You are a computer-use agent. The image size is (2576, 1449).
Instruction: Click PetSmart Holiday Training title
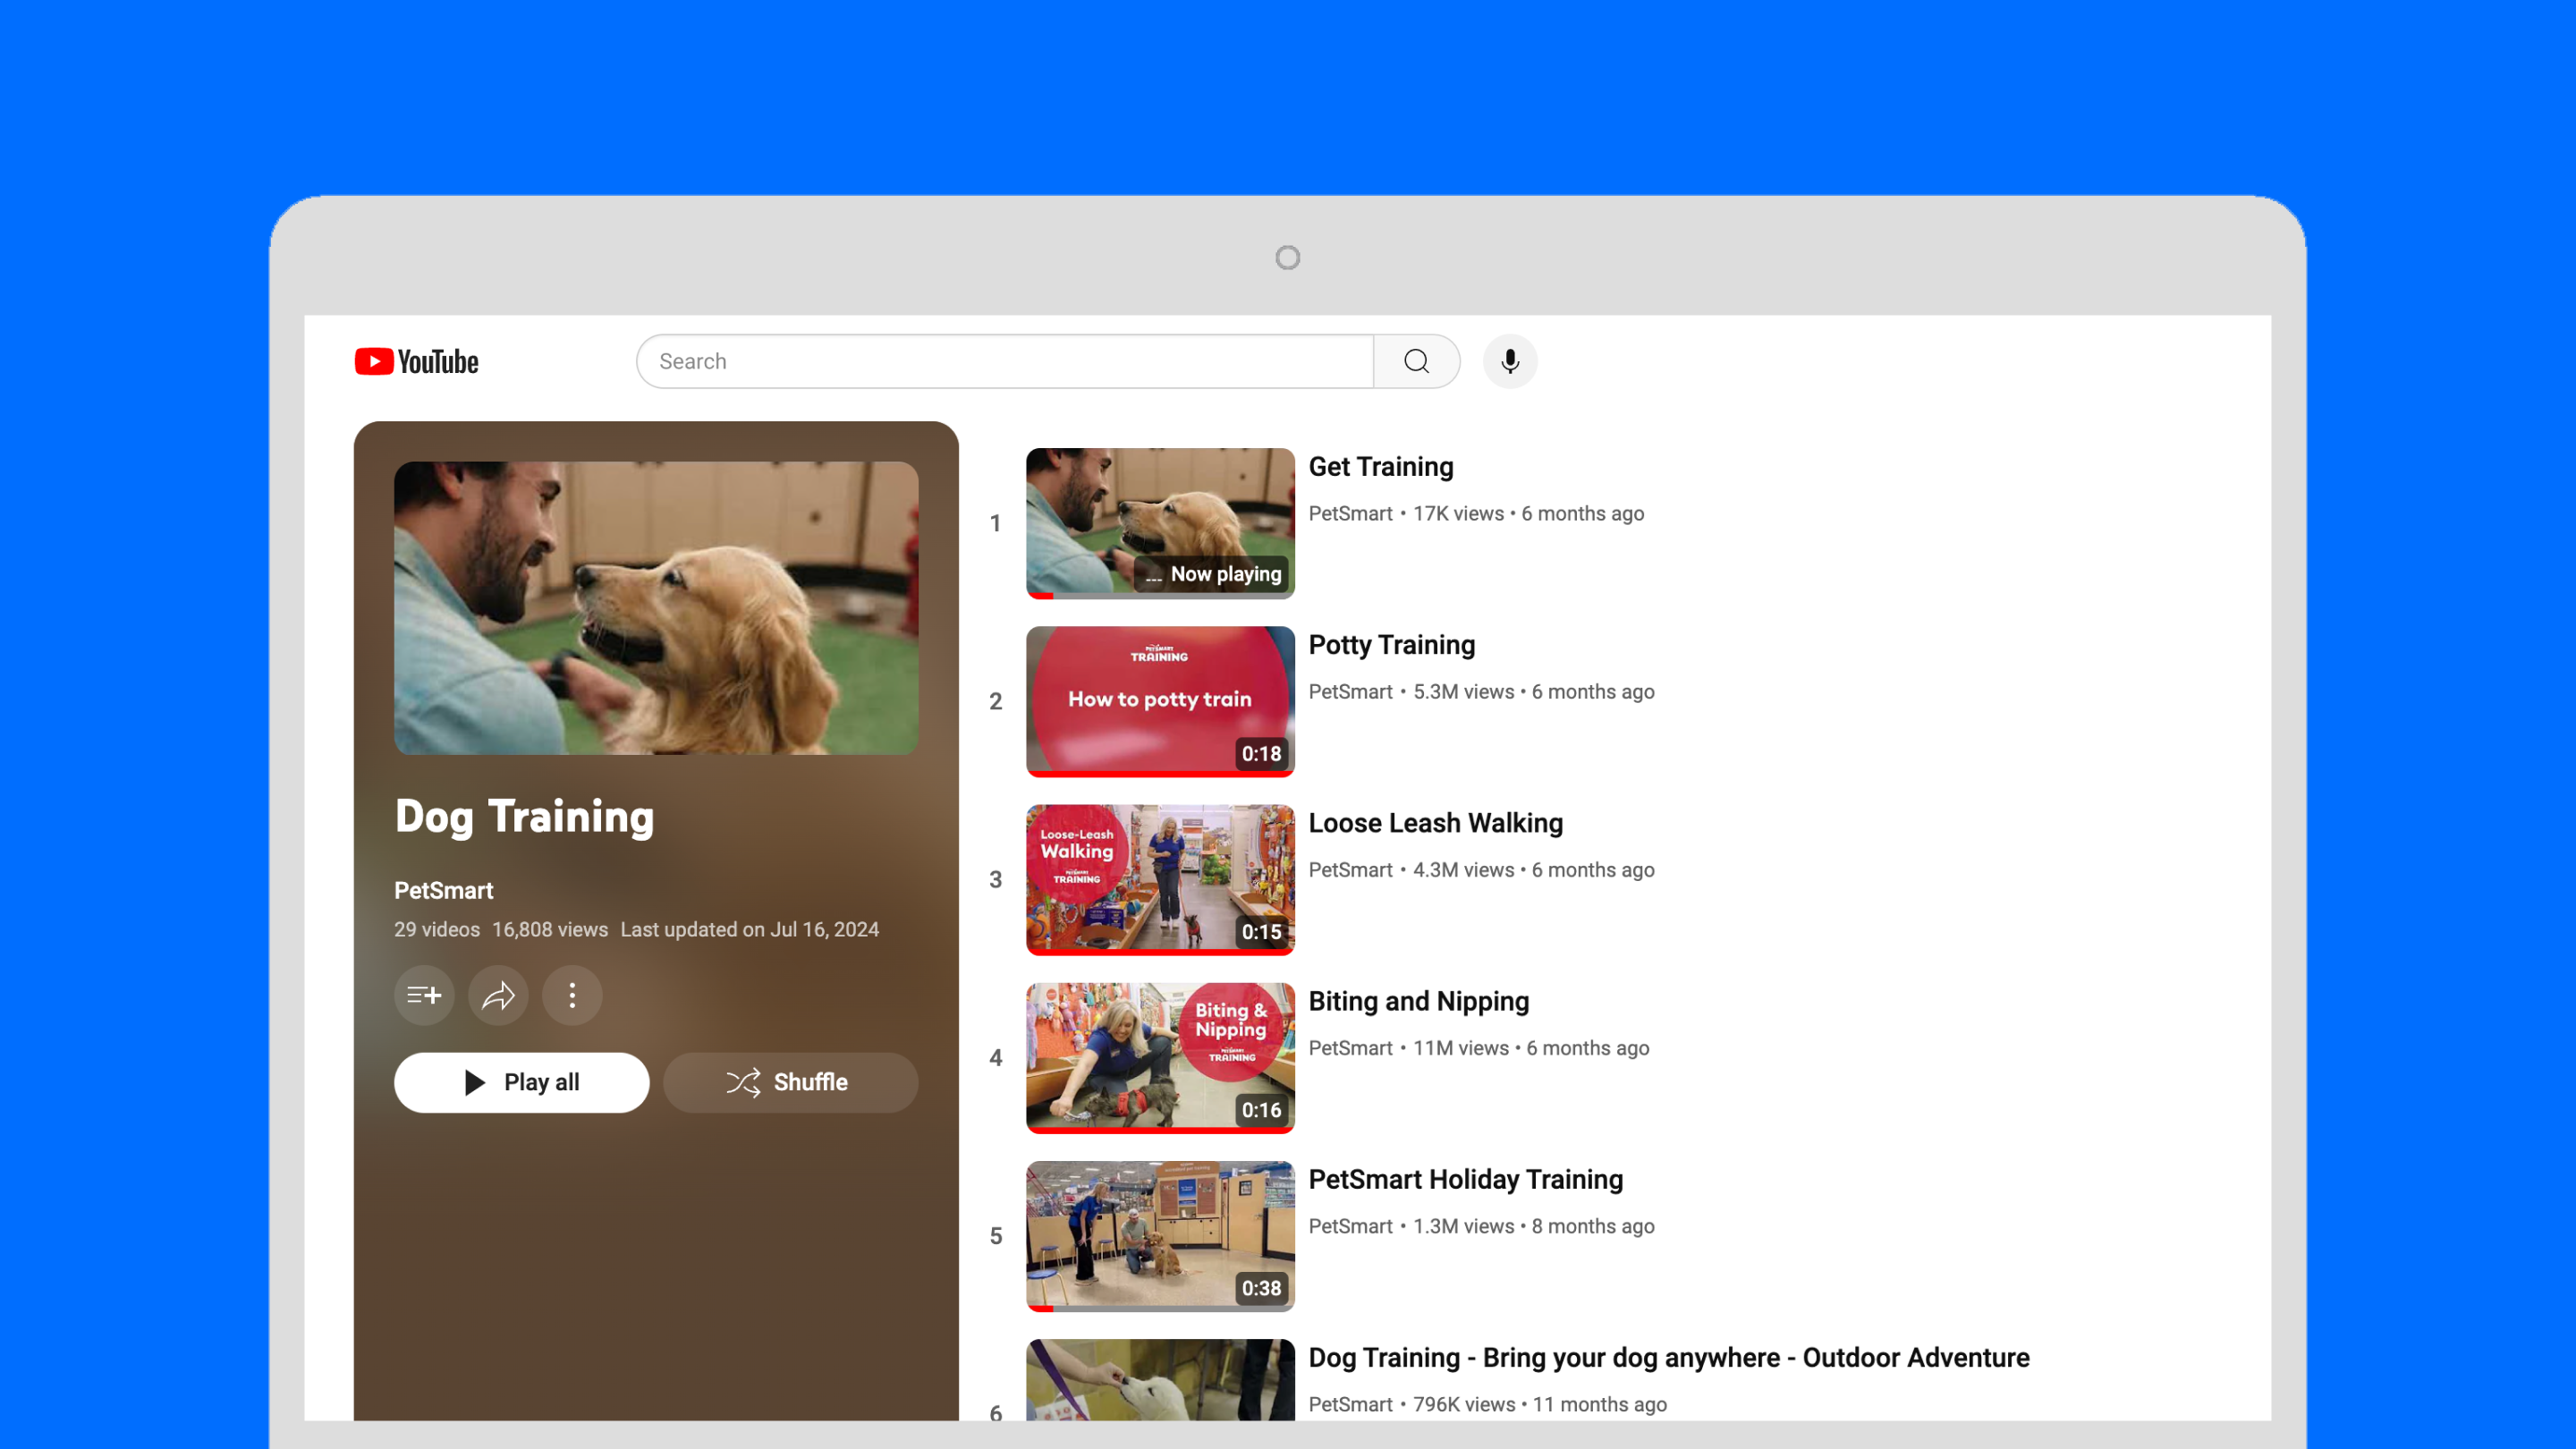(1466, 1179)
